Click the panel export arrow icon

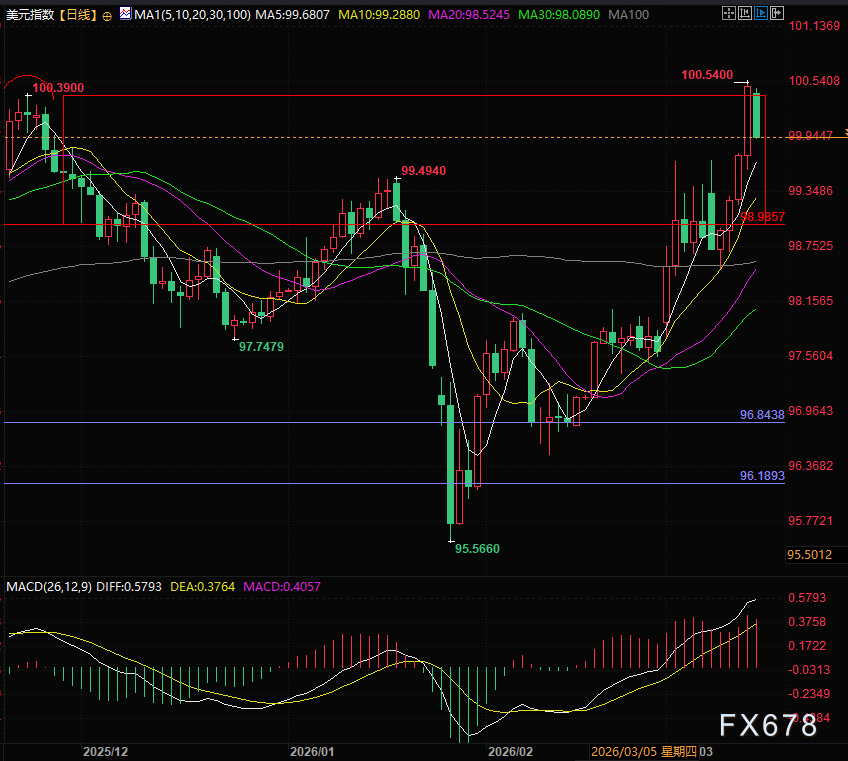pyautogui.click(x=777, y=14)
